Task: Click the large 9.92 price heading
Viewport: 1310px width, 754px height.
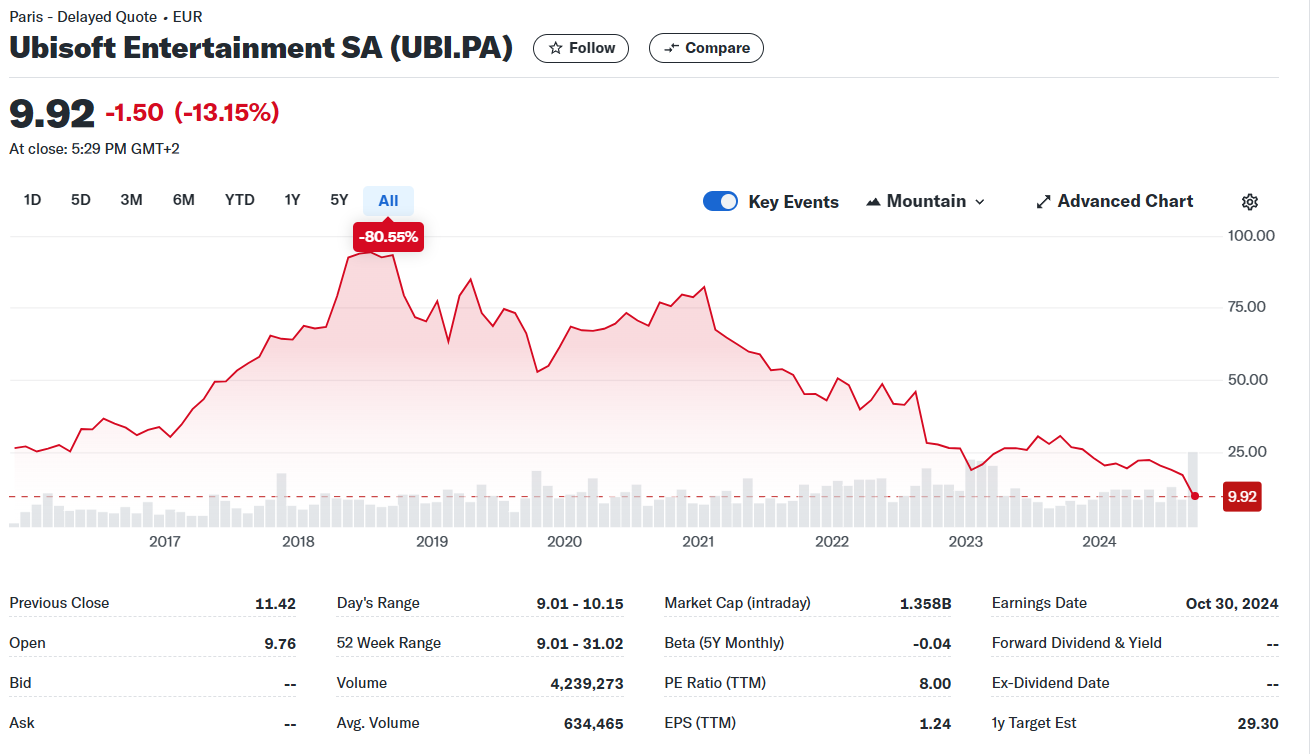Action: click(52, 113)
